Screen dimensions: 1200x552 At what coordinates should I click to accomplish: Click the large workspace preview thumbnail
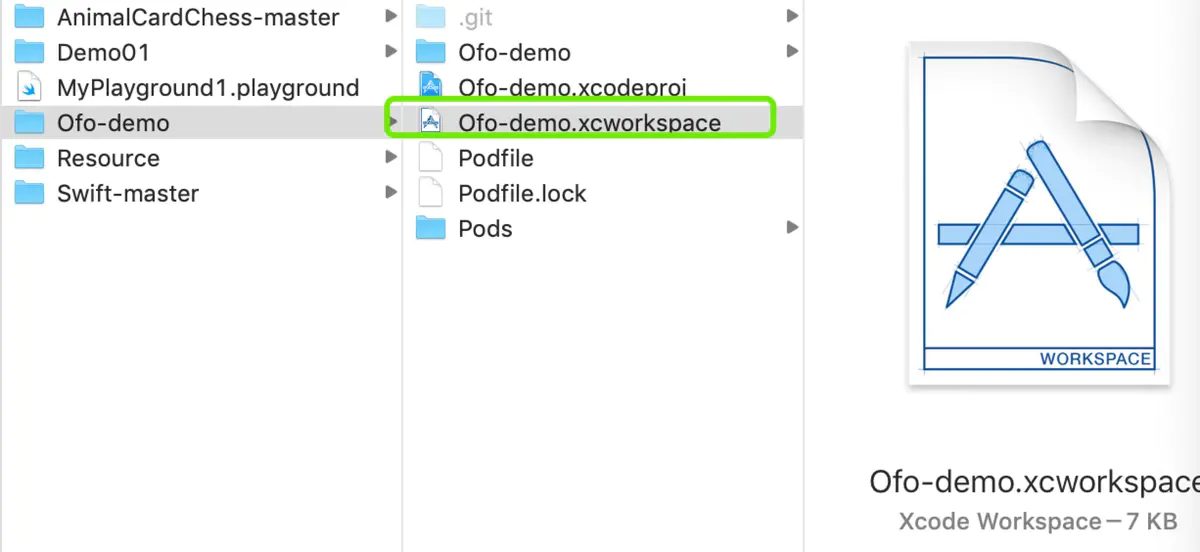[1039, 214]
